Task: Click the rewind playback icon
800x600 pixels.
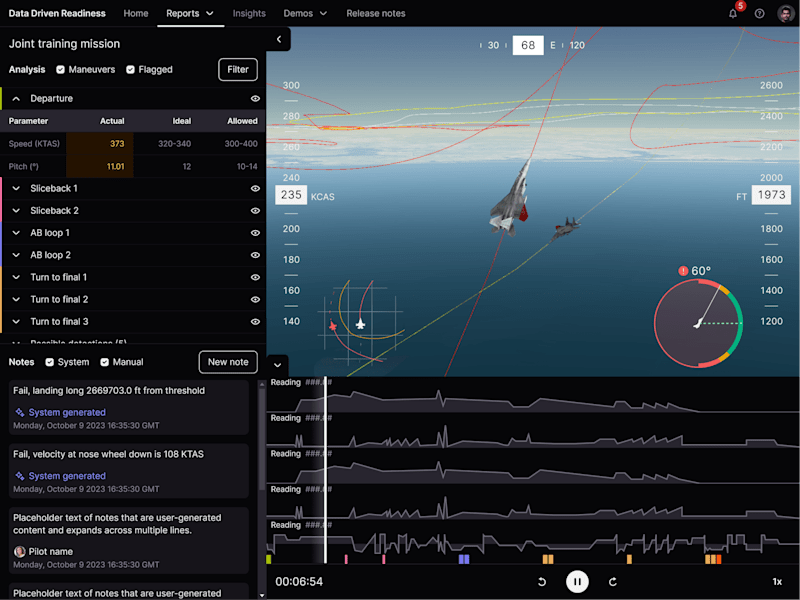Action: click(542, 582)
